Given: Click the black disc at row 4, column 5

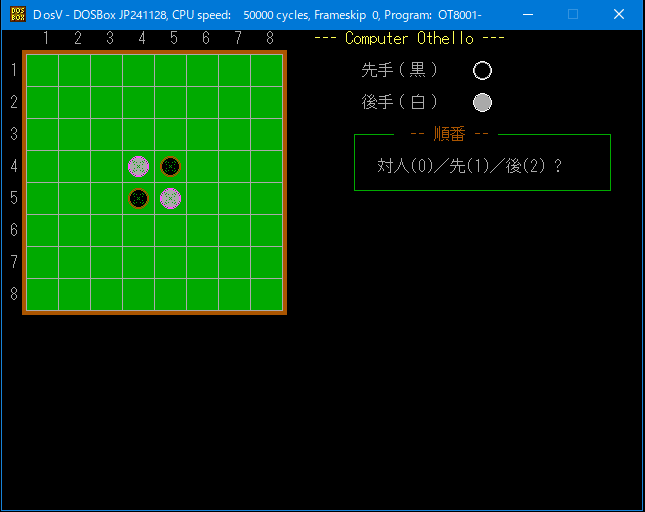Looking at the screenshot, I should (x=170, y=166).
